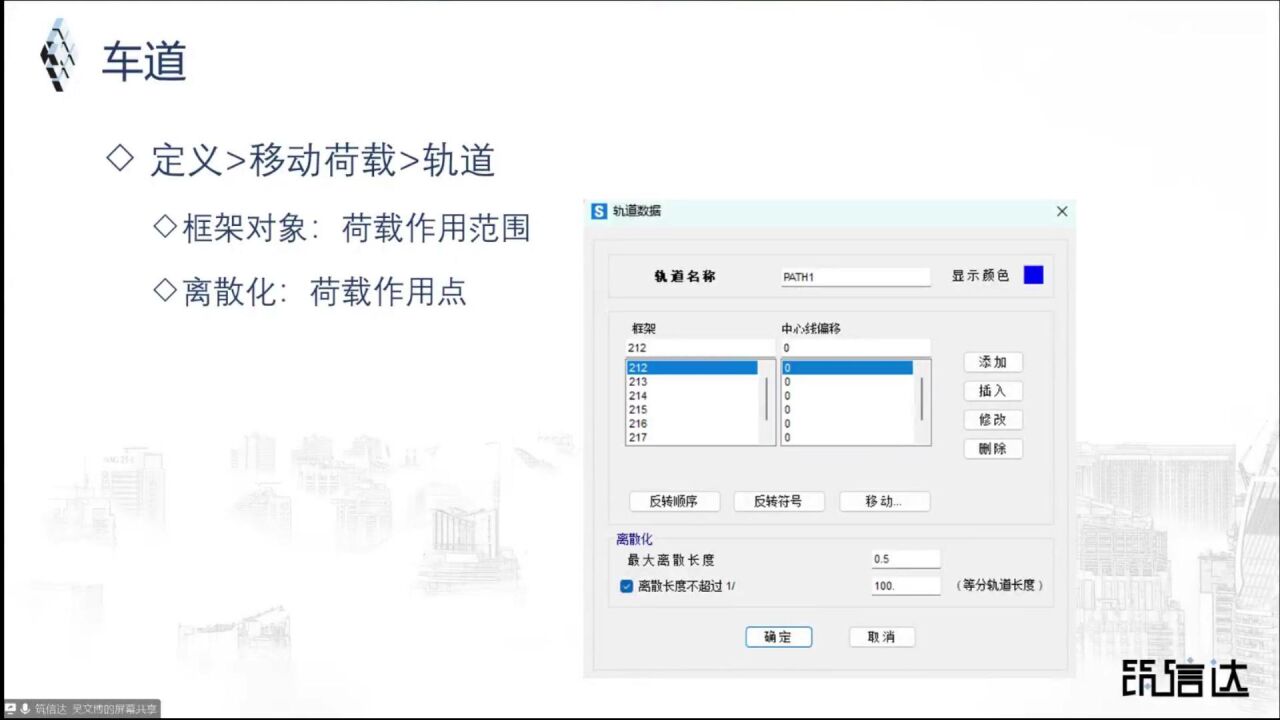Select frame 213 in the 框架 list

pos(660,381)
